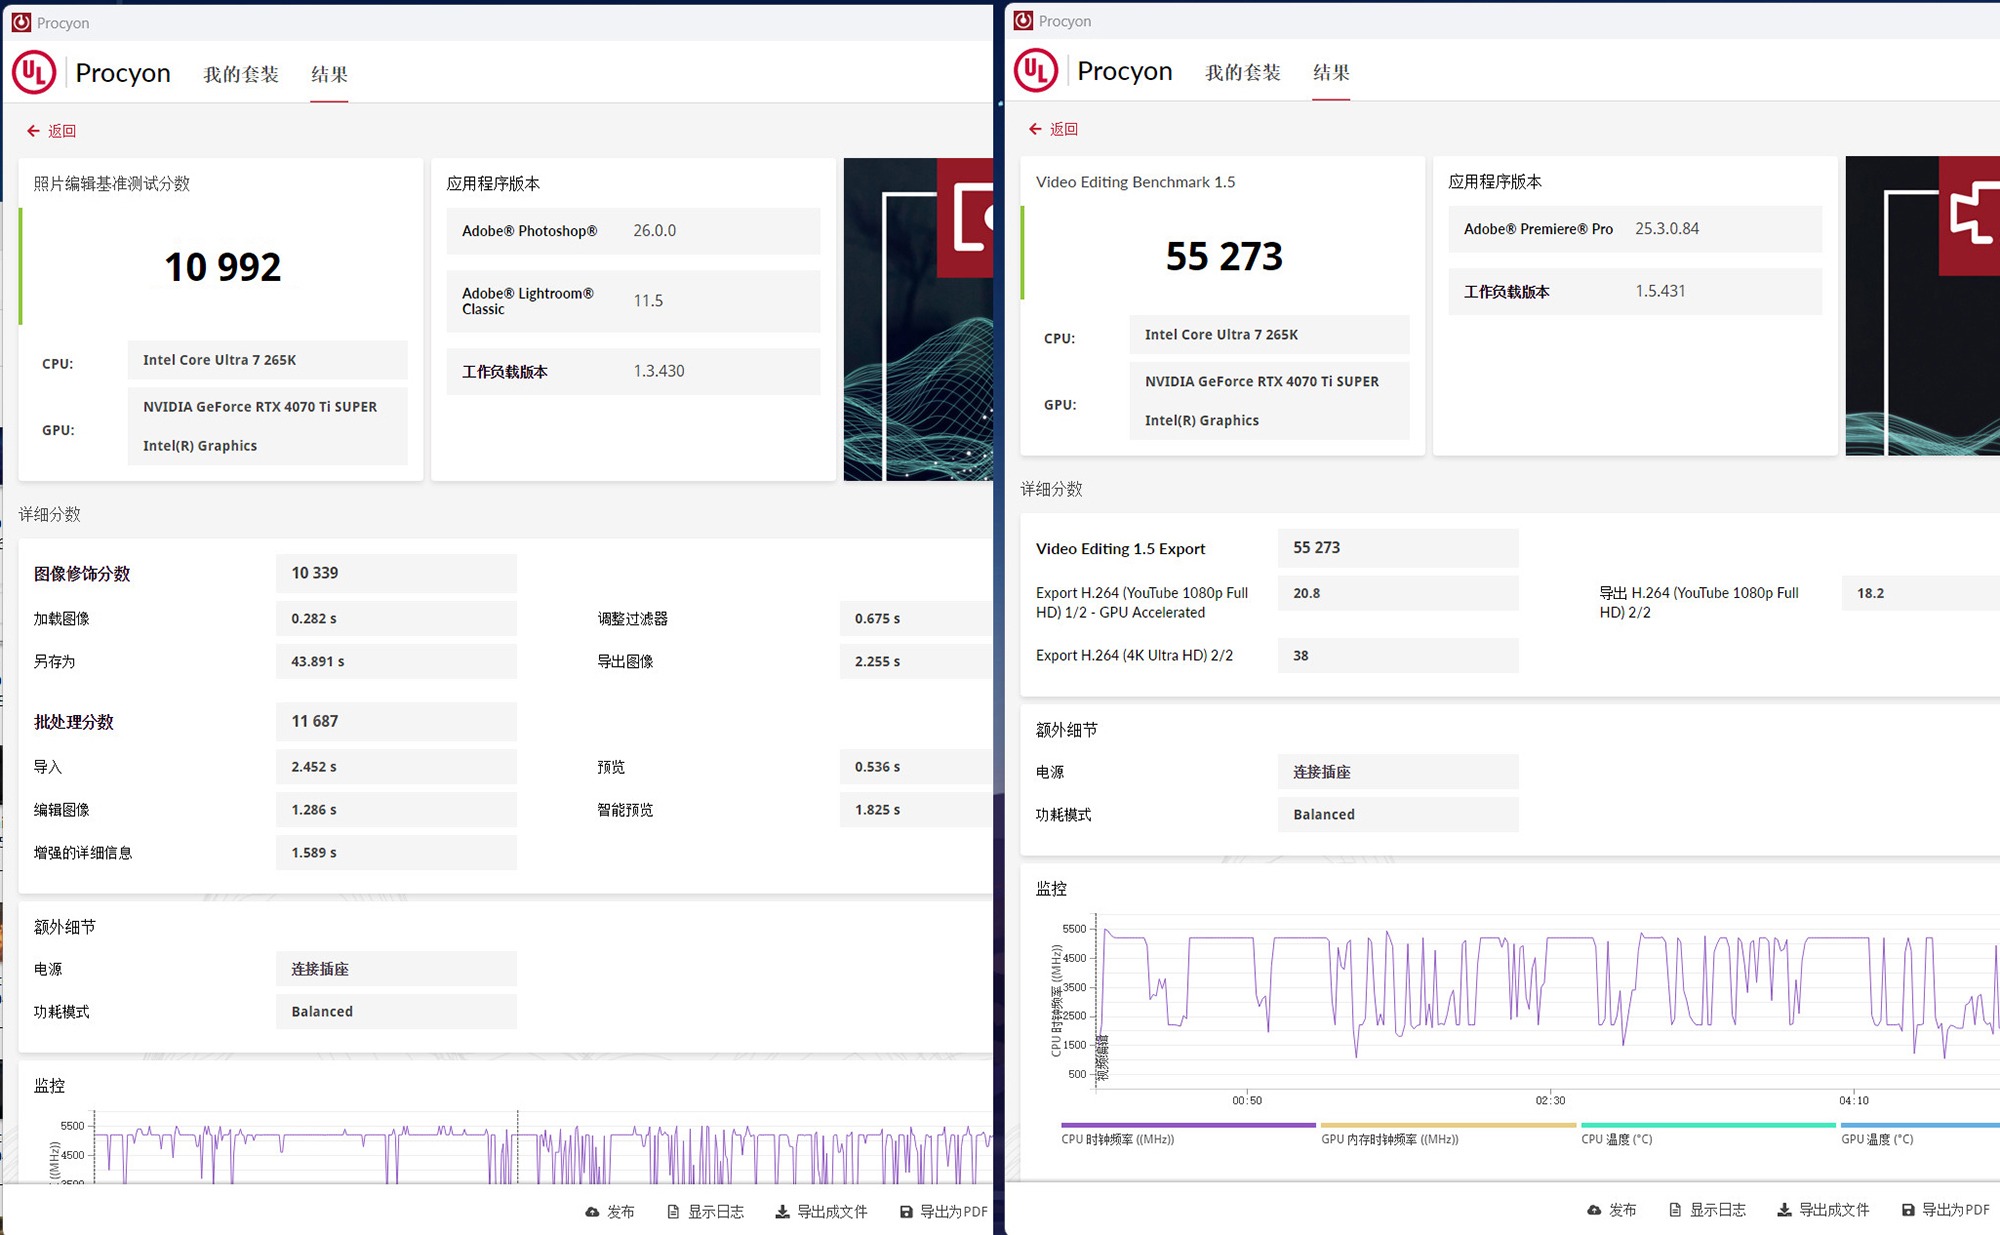Toggle CPU 时钟频率 purple legend in chart
Viewport: 2000px width, 1235px height.
[x=1118, y=1139]
